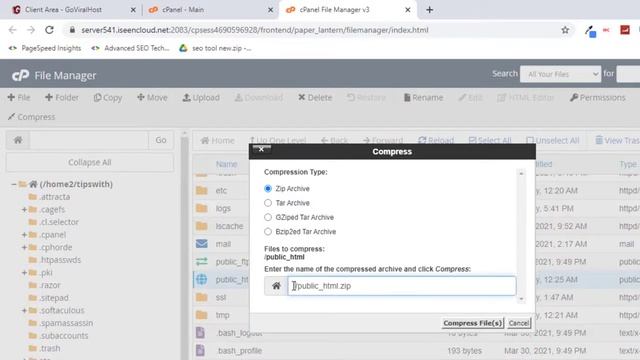Click Delete in the toolbar
This screenshot has width=640, height=360.
click(x=315, y=98)
